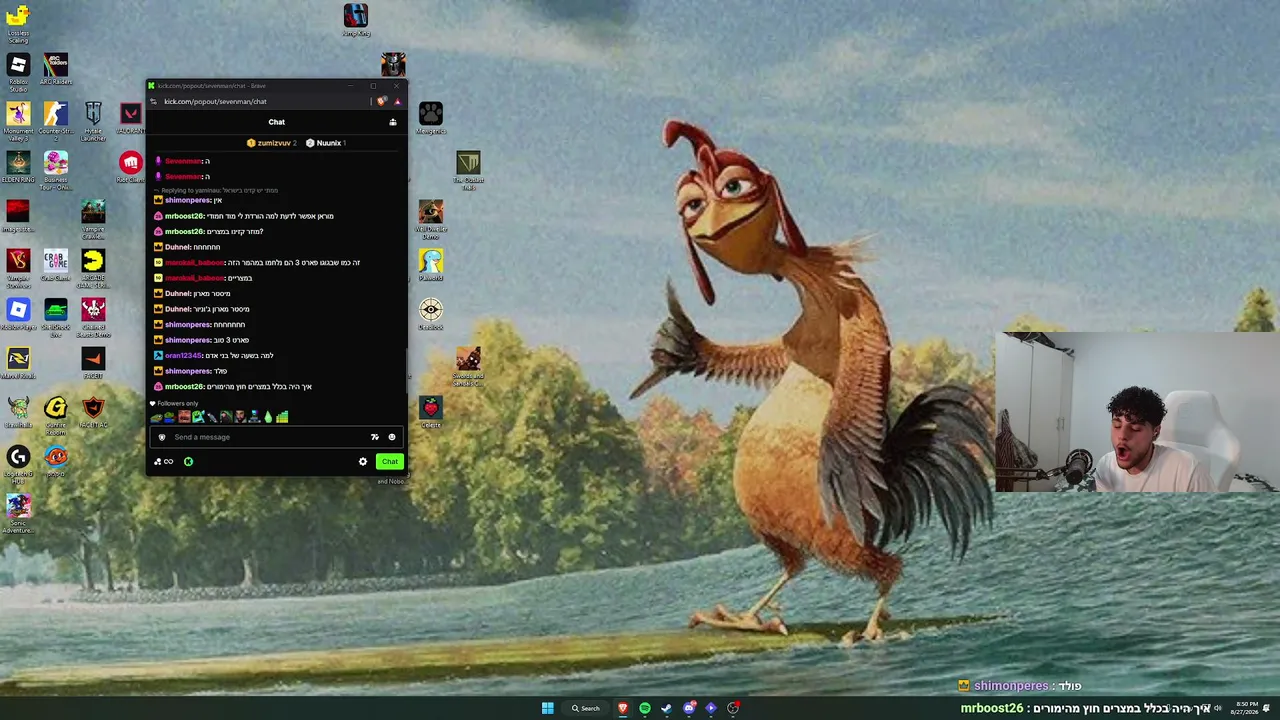Screen dimensions: 1280x720
Task: Open the chat identity shield icon
Action: click(162, 437)
